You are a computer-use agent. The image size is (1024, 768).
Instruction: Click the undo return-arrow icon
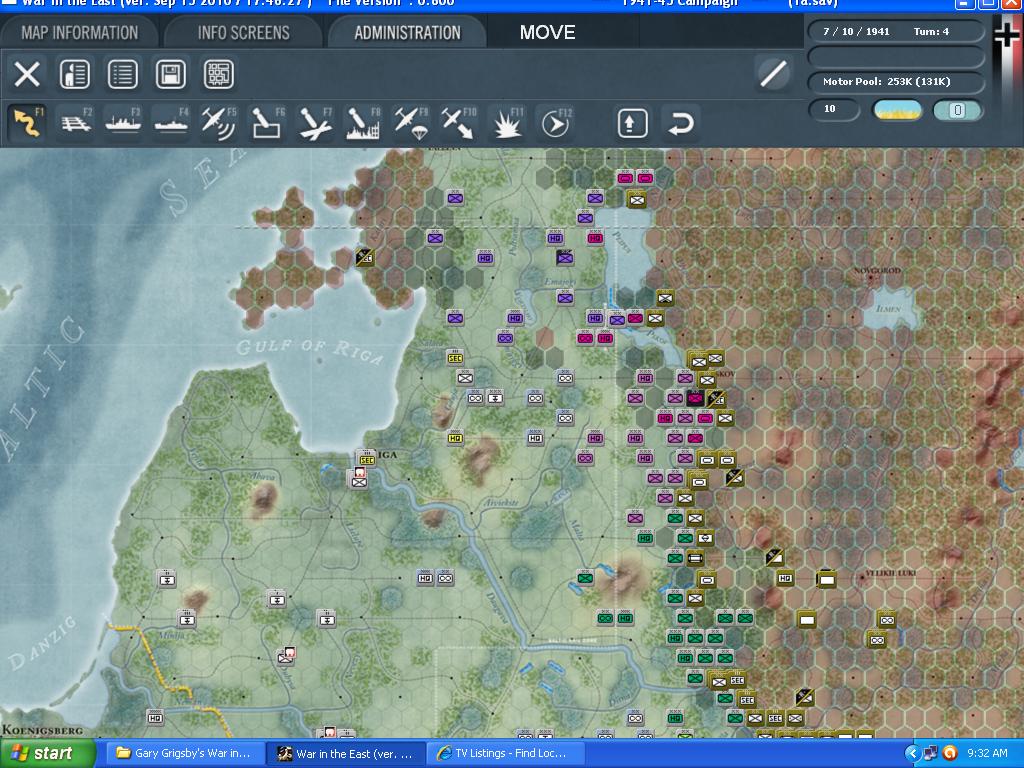point(680,123)
